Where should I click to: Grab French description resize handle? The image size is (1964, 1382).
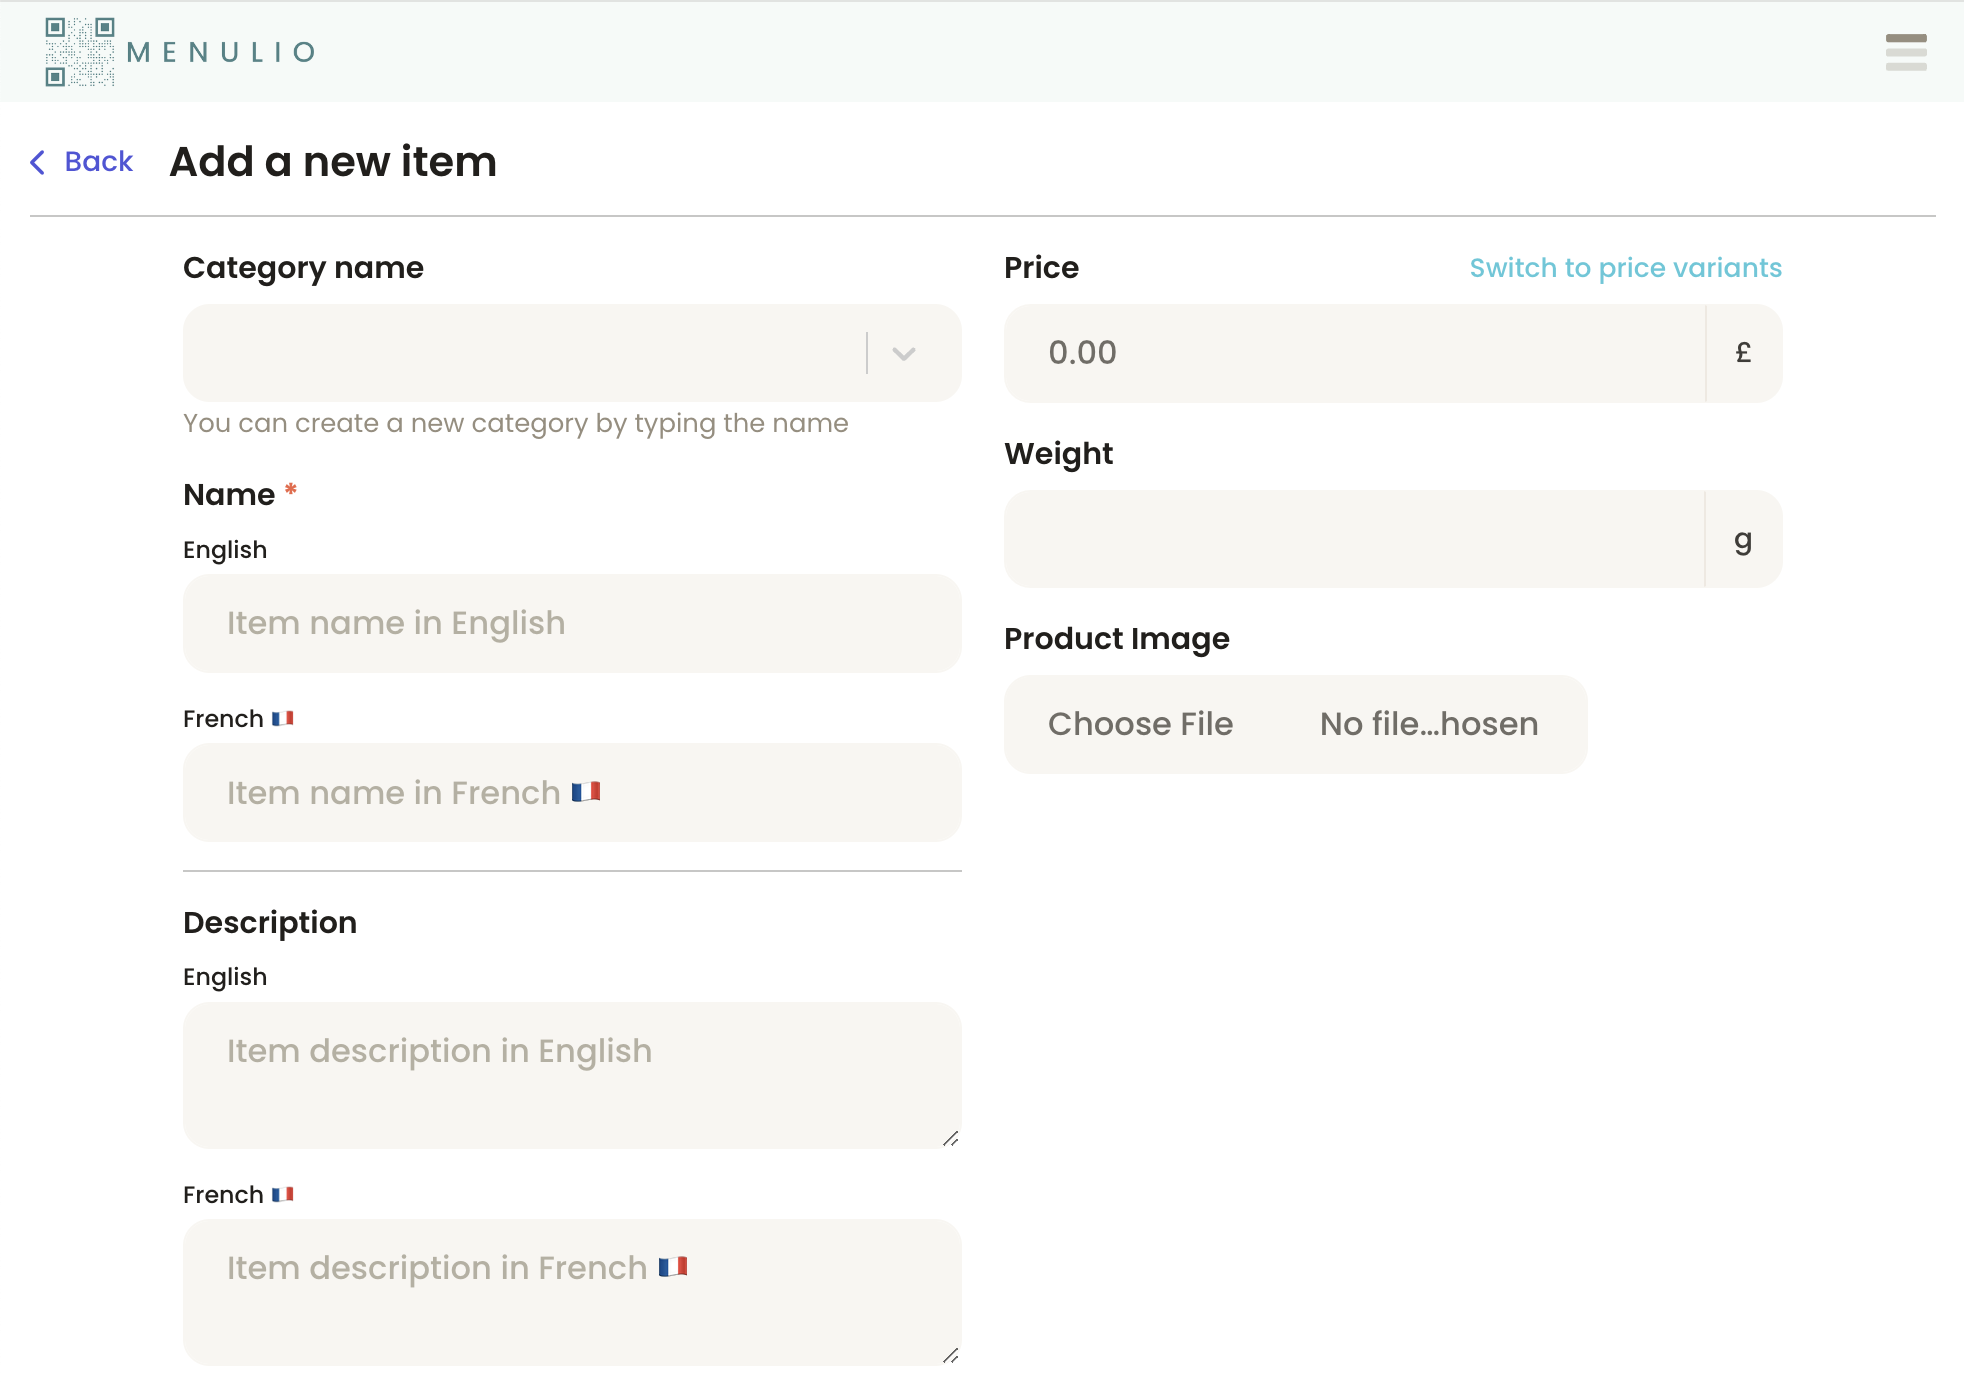coord(950,1355)
